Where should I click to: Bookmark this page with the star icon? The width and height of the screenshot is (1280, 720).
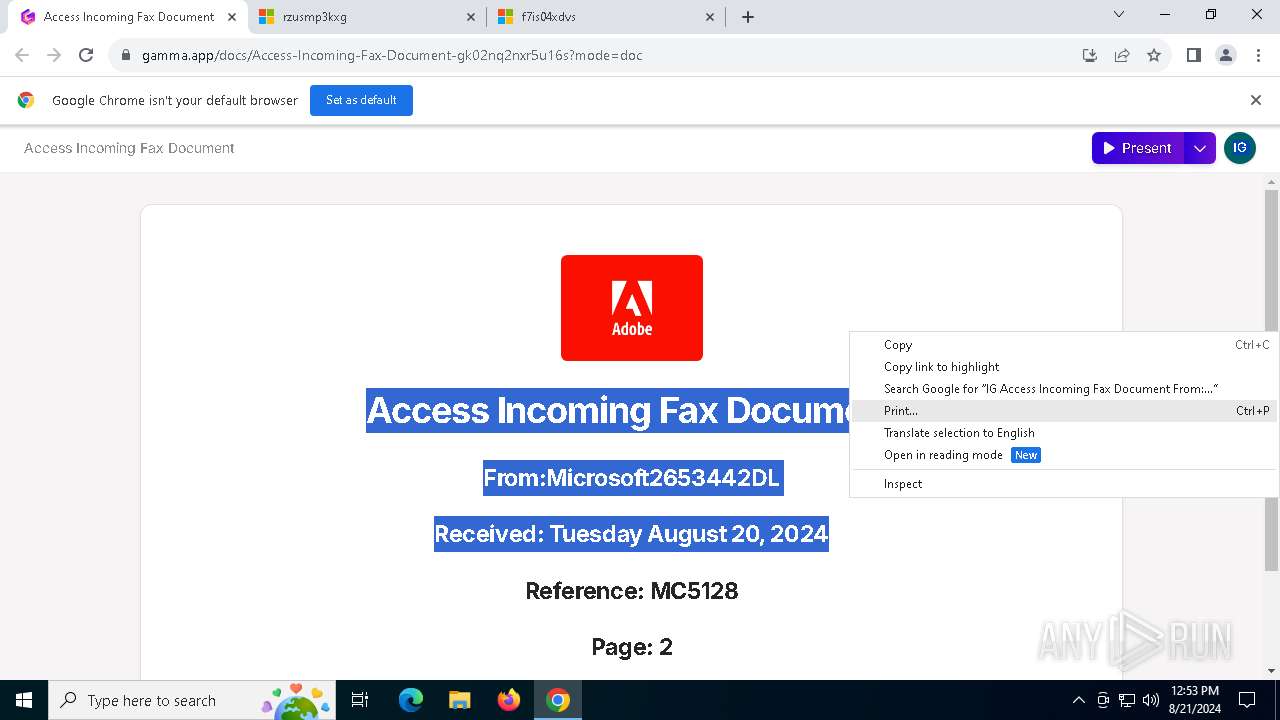tap(1154, 55)
